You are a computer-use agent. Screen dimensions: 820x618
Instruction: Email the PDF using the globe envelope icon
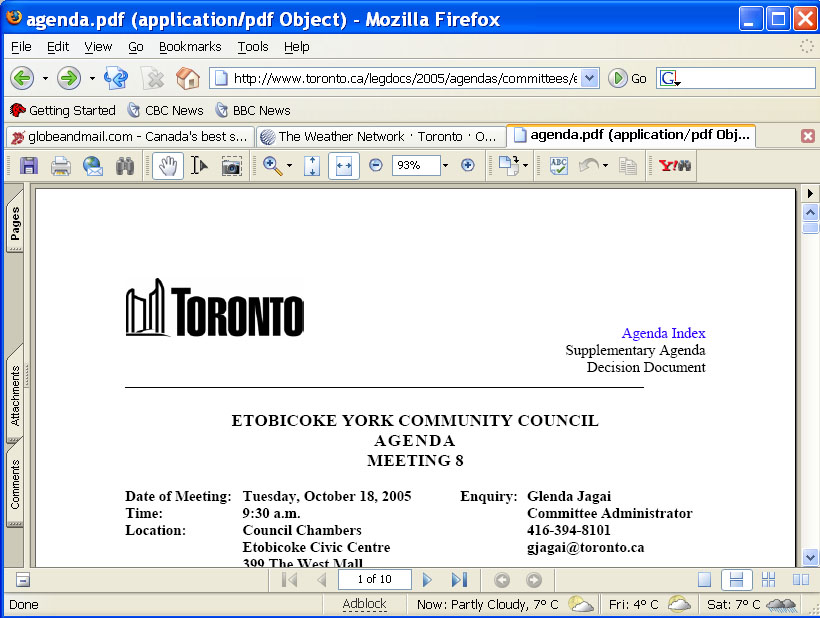pyautogui.click(x=93, y=166)
